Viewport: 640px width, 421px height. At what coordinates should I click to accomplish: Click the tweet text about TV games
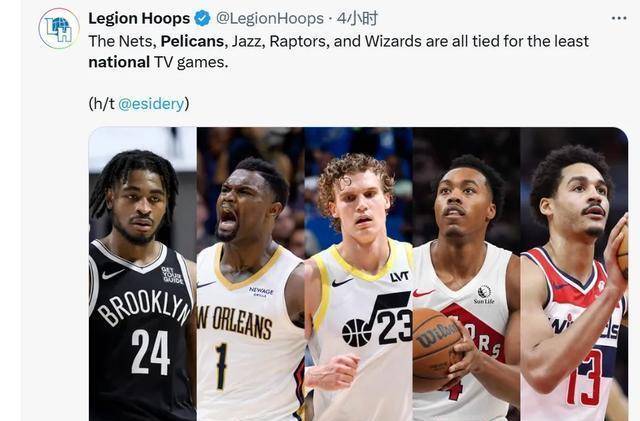338,51
